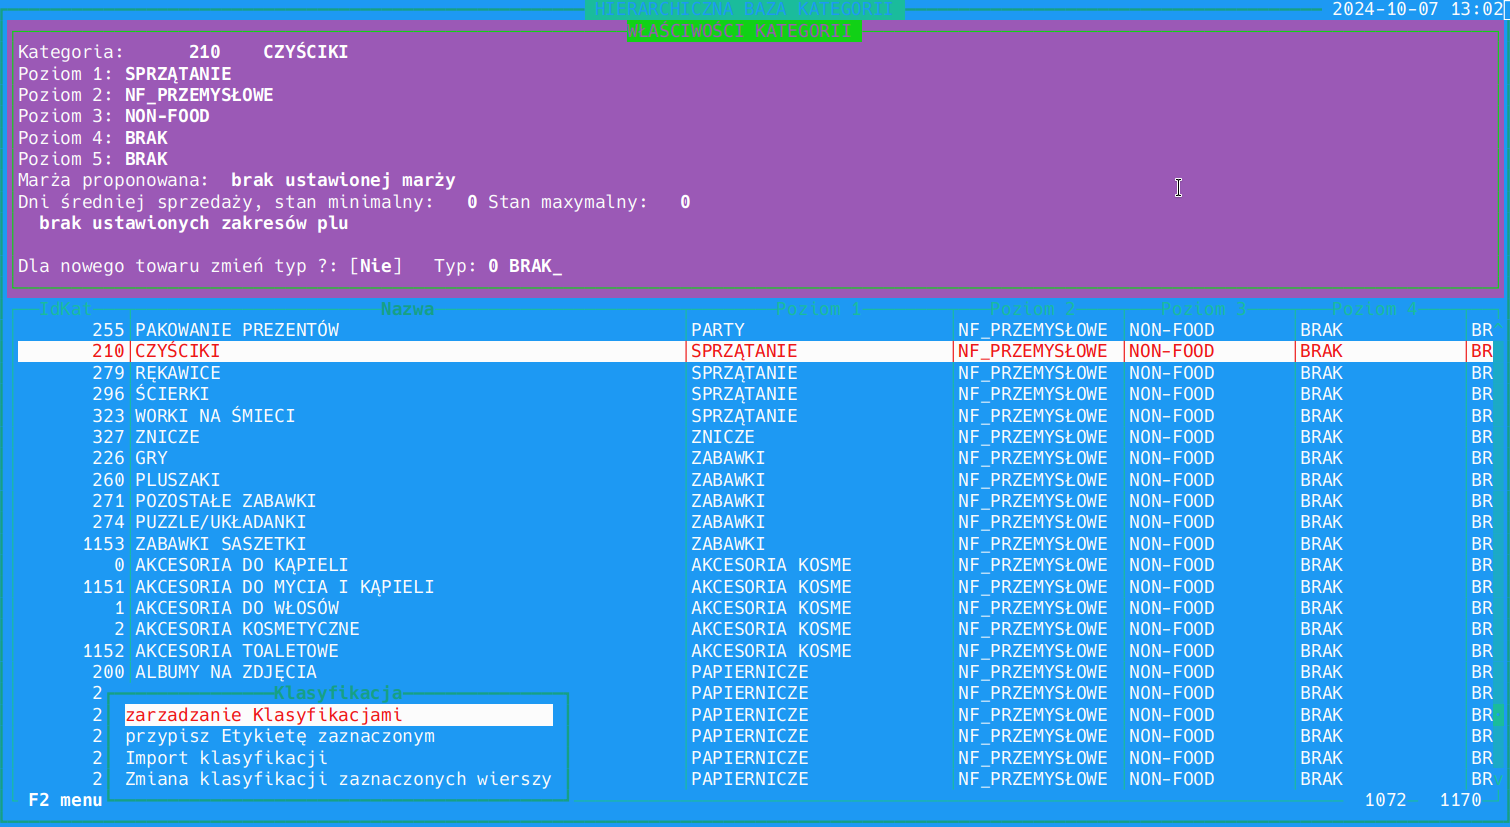Click Idkat '327' cell
The height and width of the screenshot is (827, 1510).
108,437
